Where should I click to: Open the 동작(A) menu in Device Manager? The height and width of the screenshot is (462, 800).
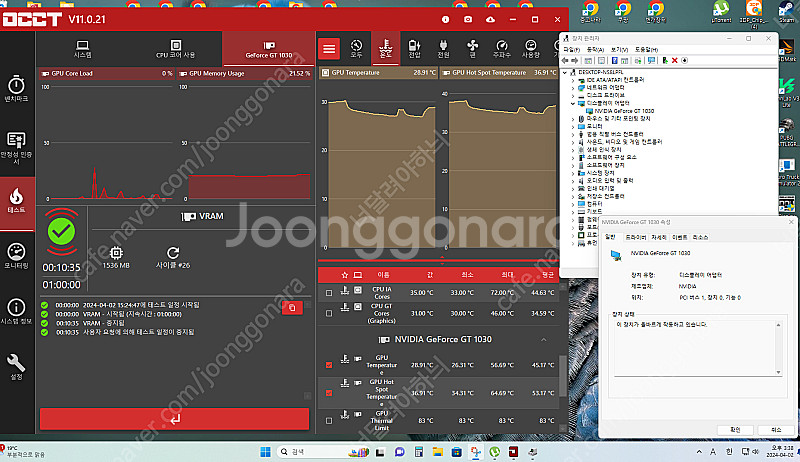pyautogui.click(x=595, y=49)
